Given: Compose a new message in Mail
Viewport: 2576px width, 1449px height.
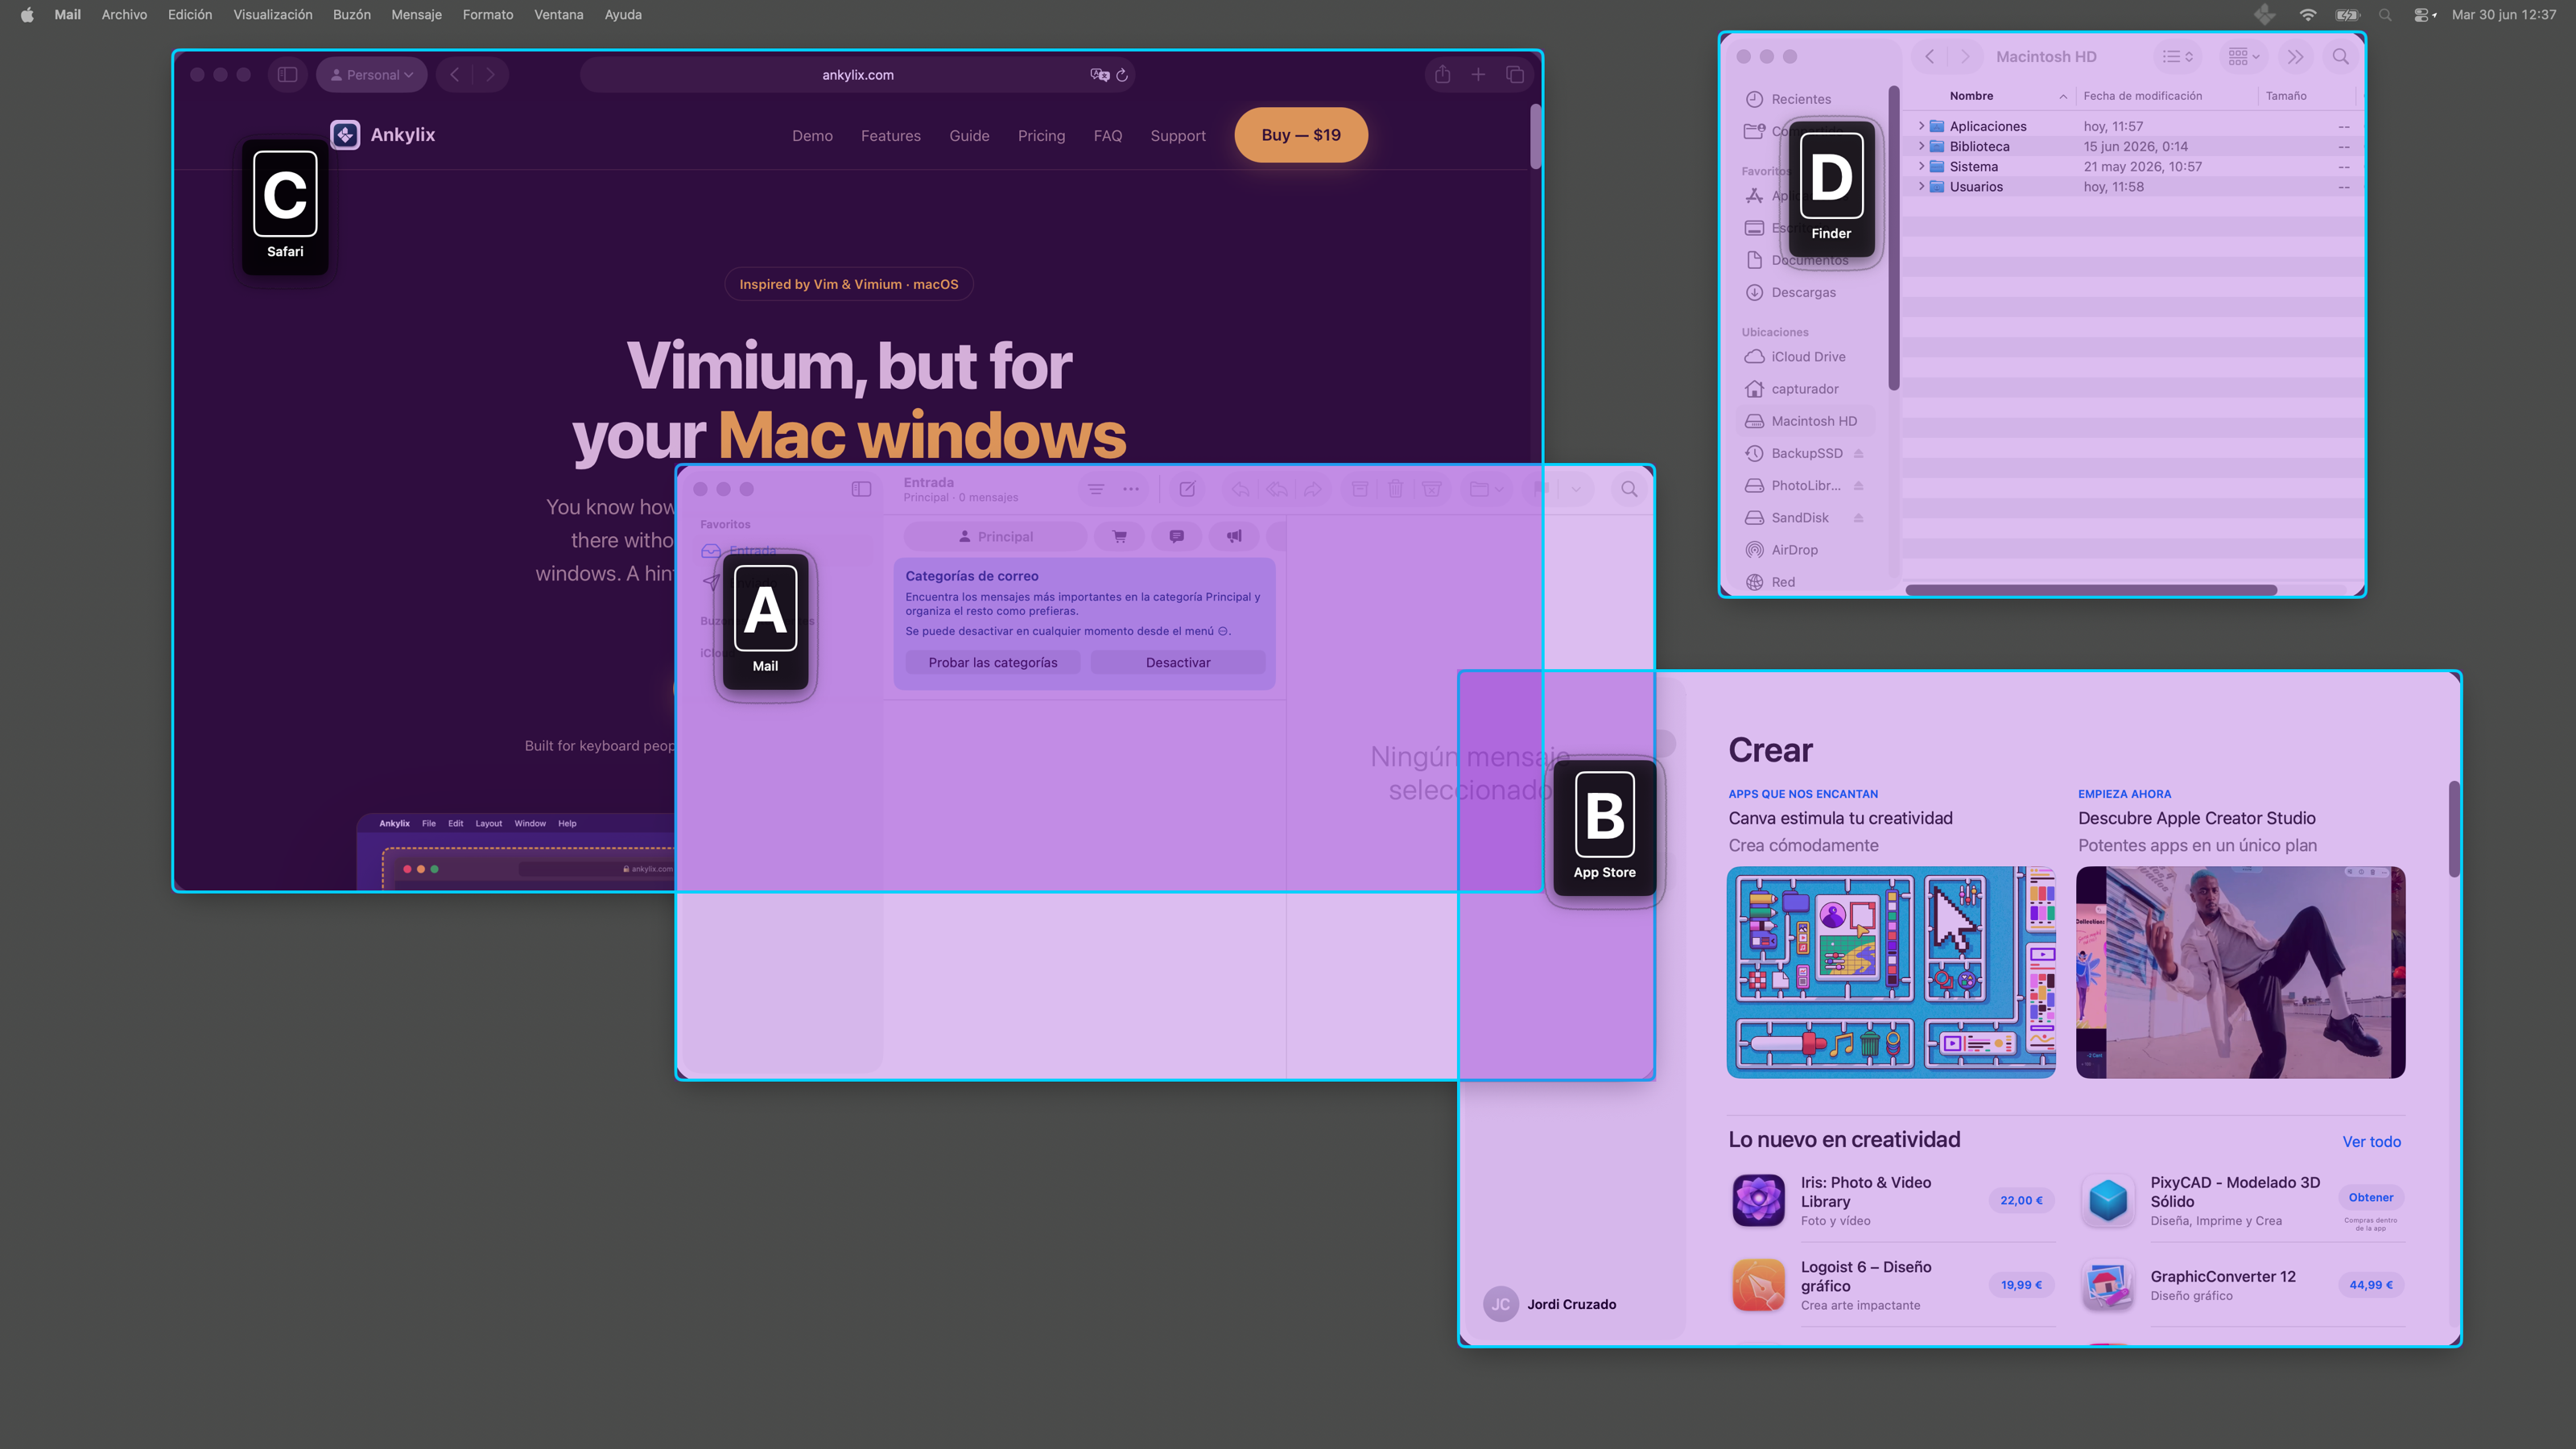Looking at the screenshot, I should pyautogui.click(x=1187, y=489).
